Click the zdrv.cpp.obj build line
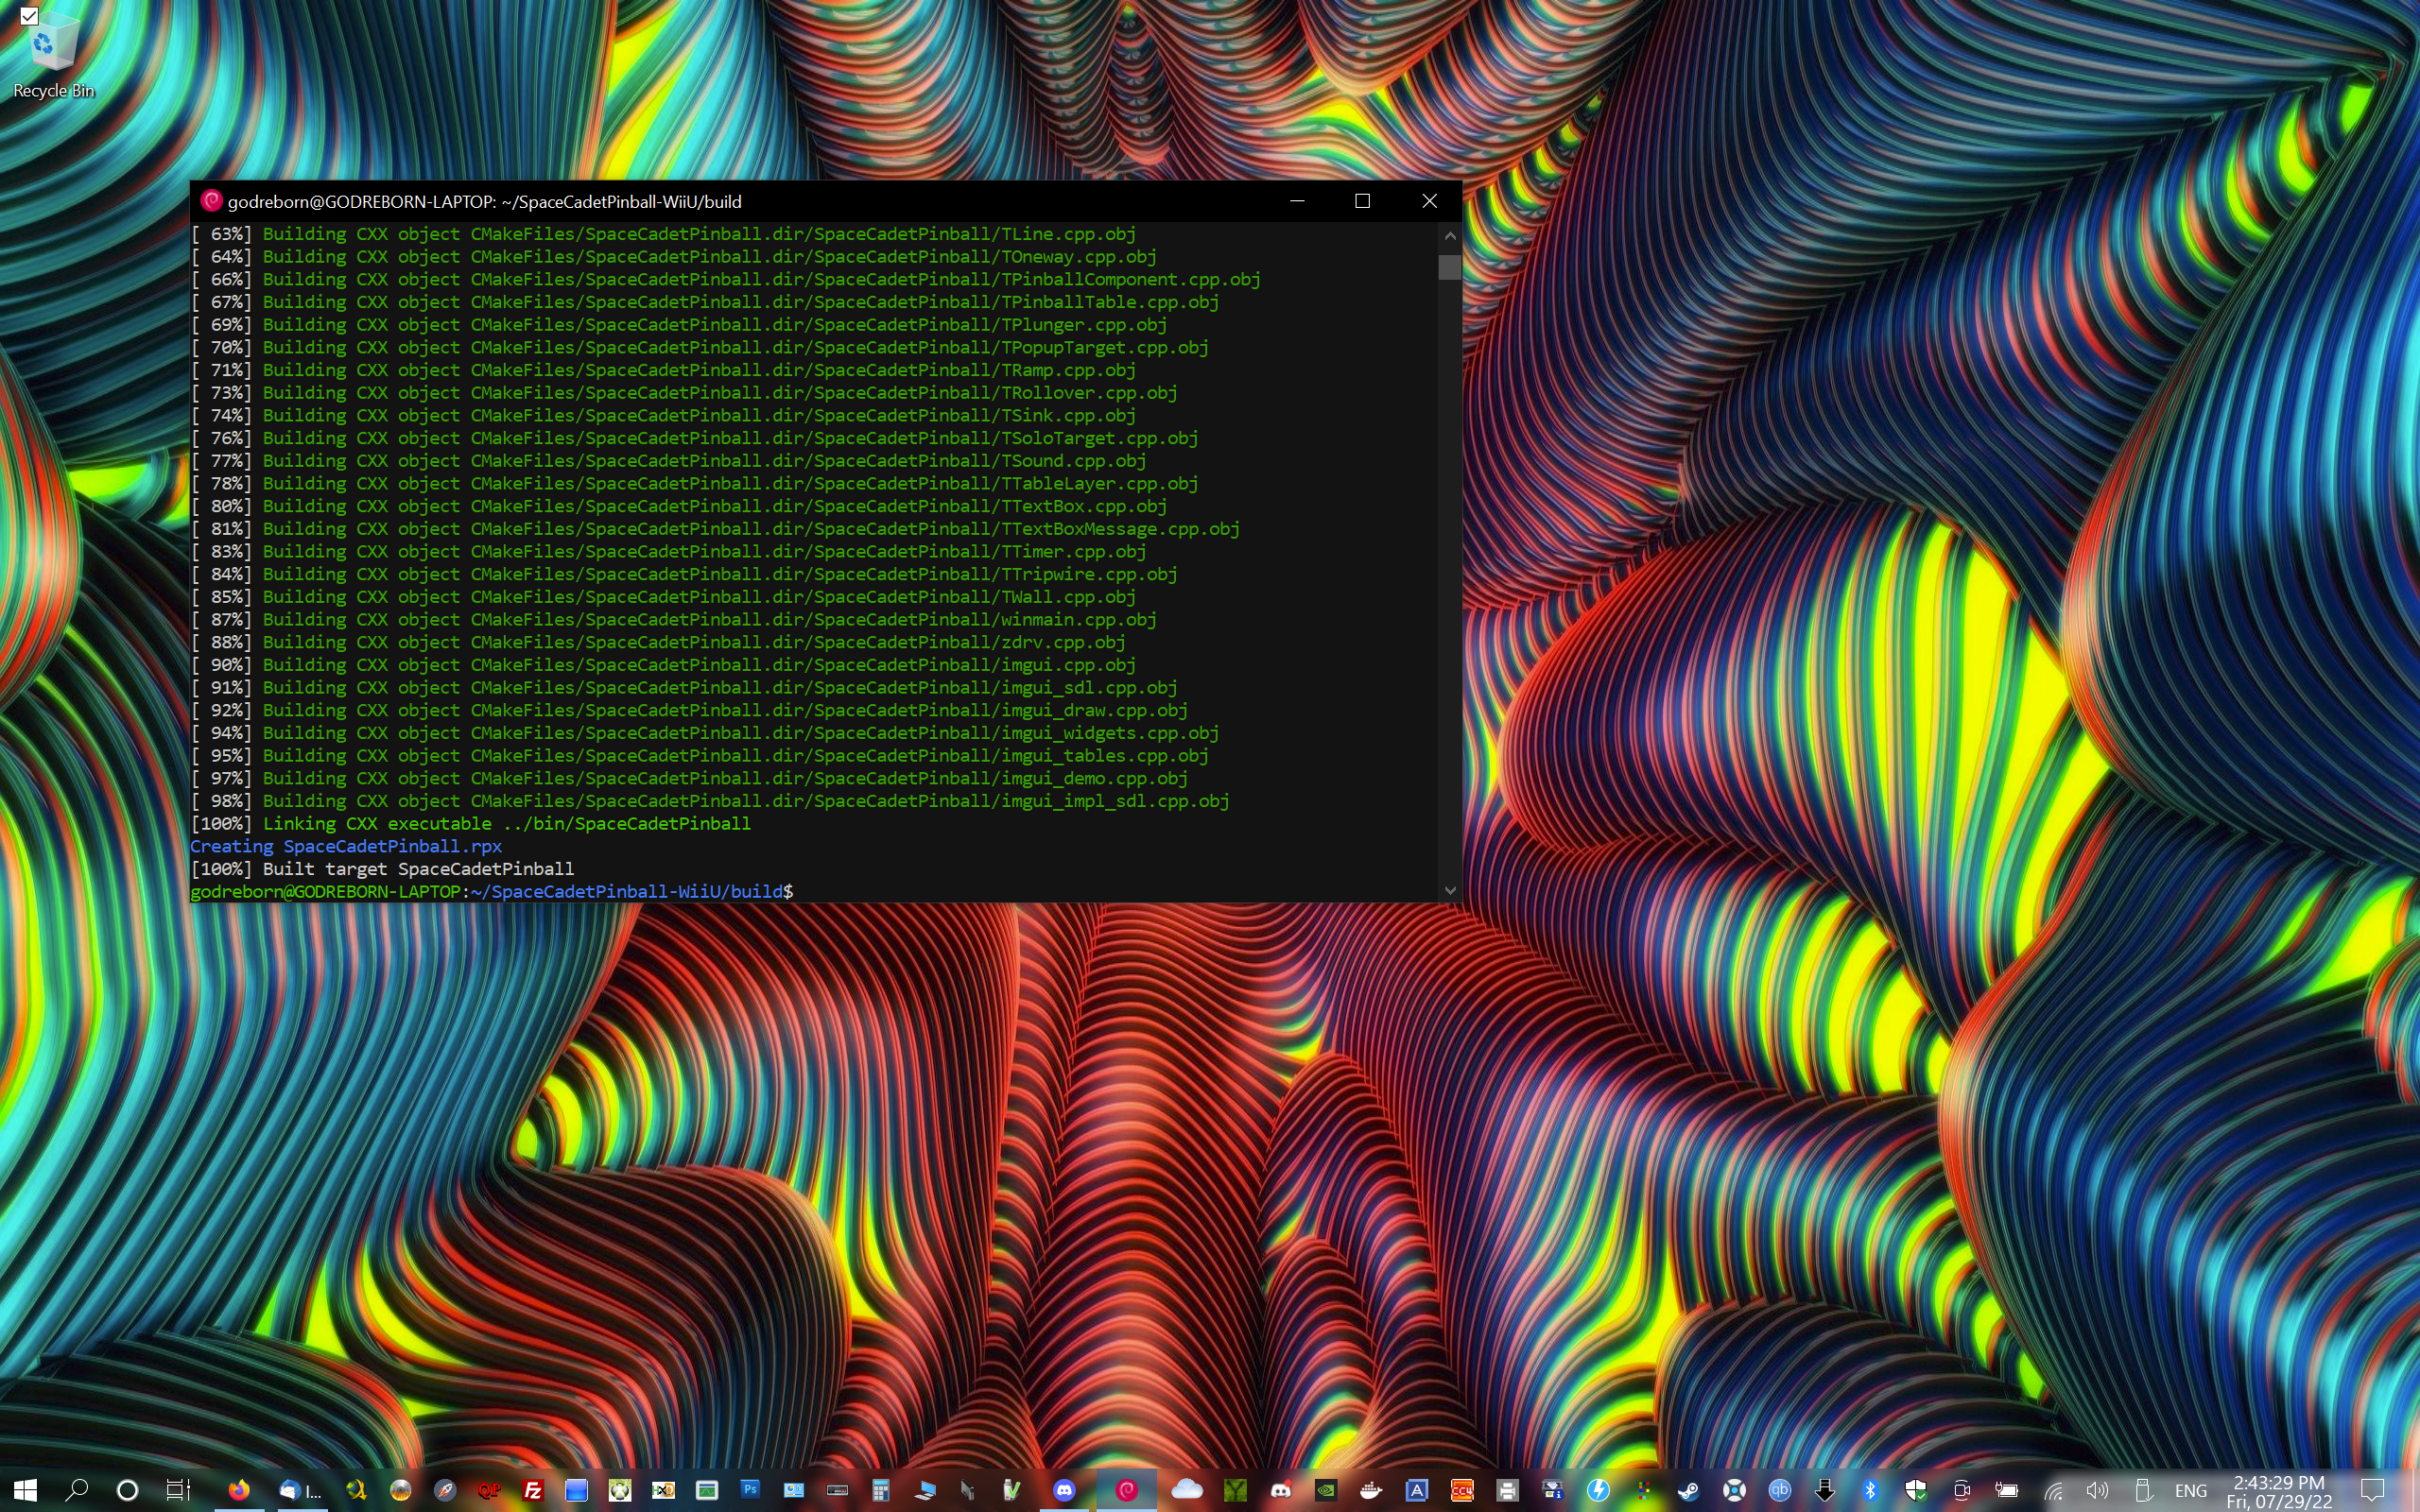The image size is (2420, 1512). [658, 642]
